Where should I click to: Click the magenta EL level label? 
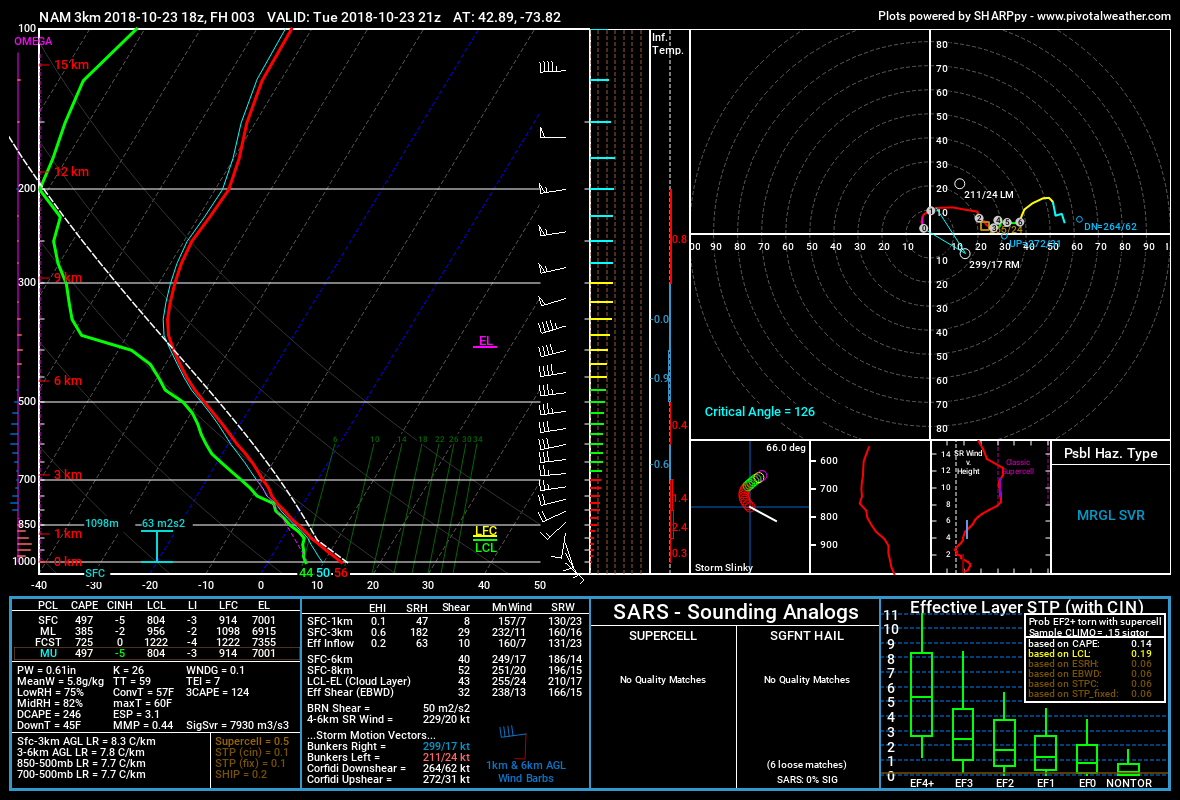486,341
